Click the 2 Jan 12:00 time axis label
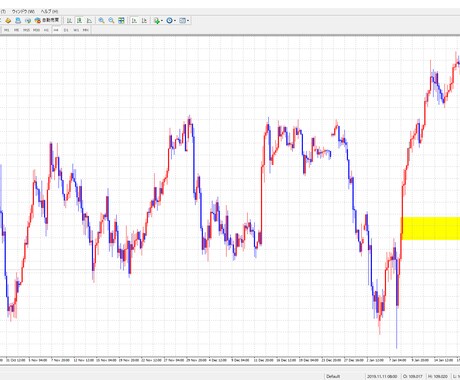The height and width of the screenshot is (380, 460). pos(375,360)
